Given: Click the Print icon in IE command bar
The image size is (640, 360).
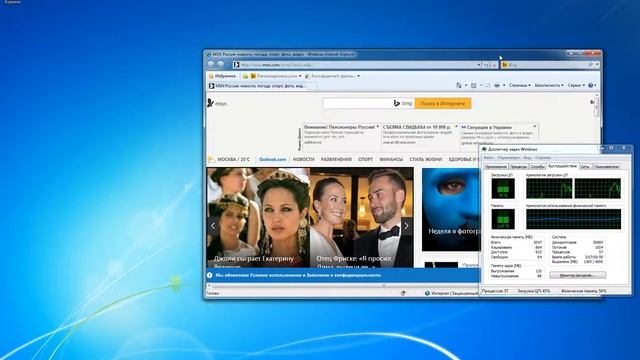Looking at the screenshot, I should pyautogui.click(x=497, y=85).
